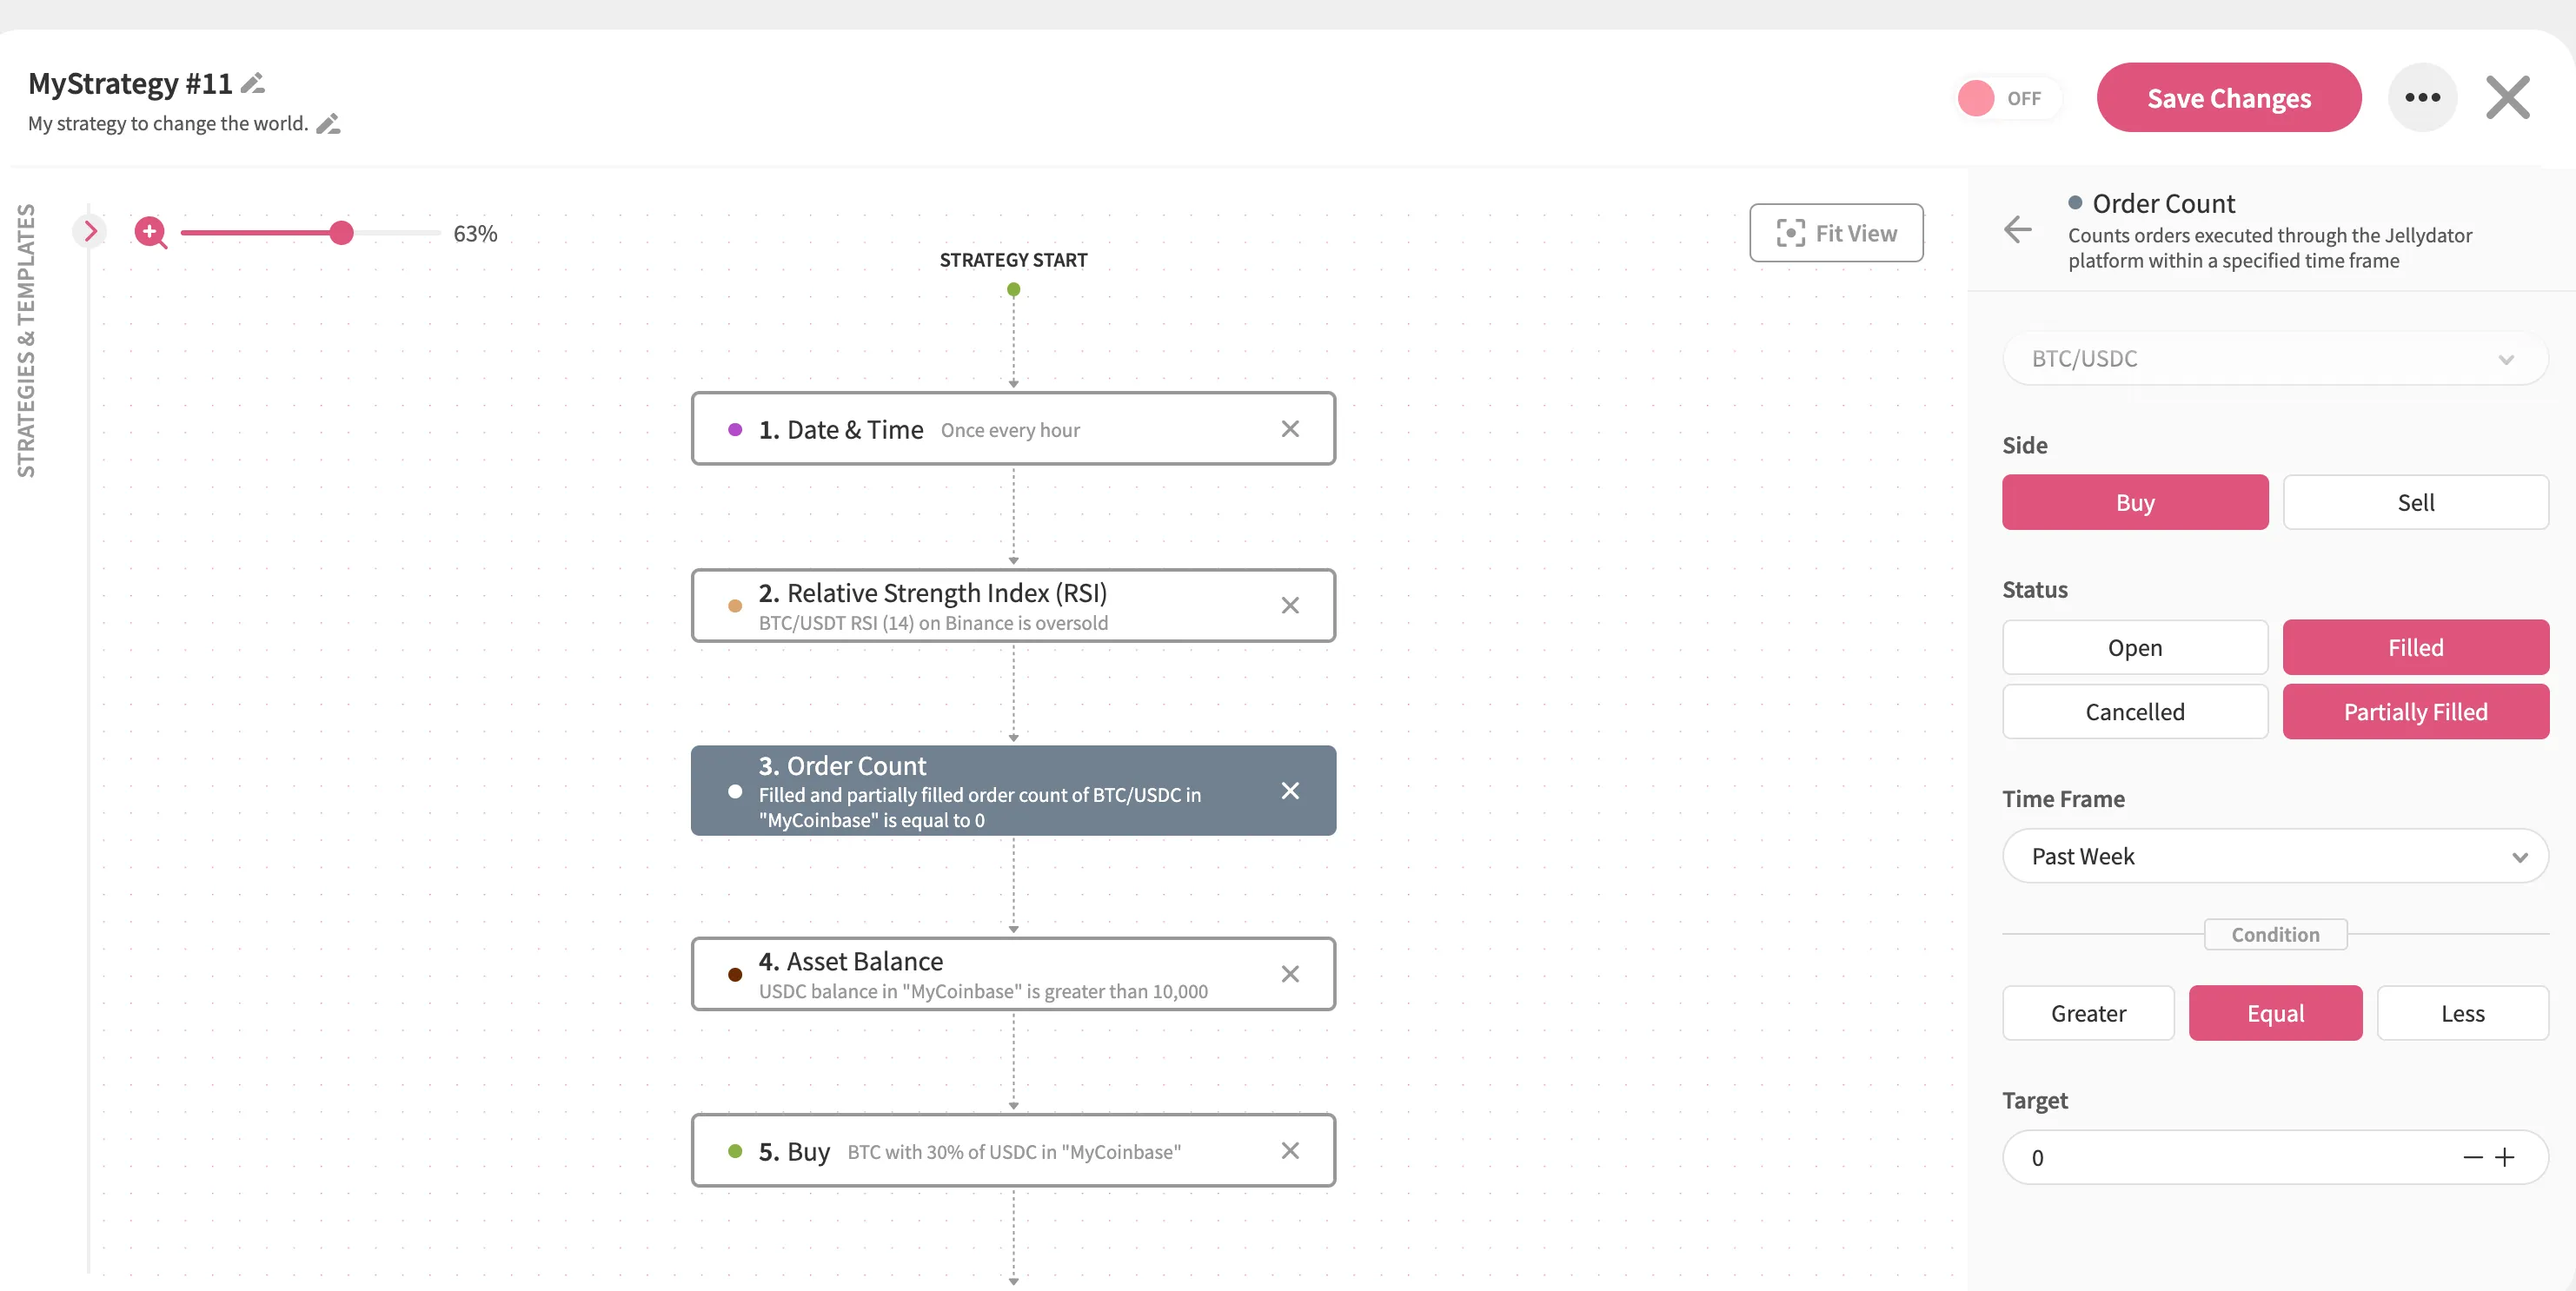
Task: Toggle the Partially Filled status
Action: pos(2415,712)
